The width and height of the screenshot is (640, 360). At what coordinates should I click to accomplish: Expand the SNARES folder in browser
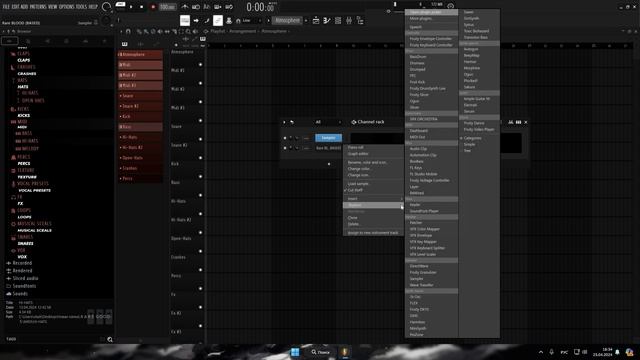(x=25, y=237)
